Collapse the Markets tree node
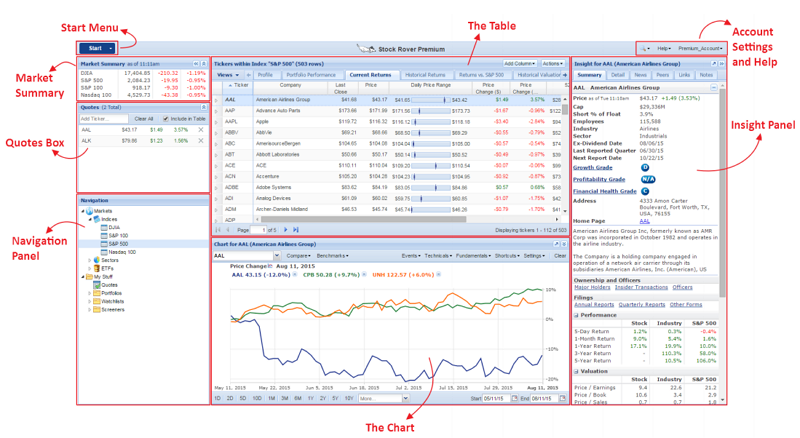Image resolution: width=800 pixels, height=438 pixels. (x=83, y=211)
